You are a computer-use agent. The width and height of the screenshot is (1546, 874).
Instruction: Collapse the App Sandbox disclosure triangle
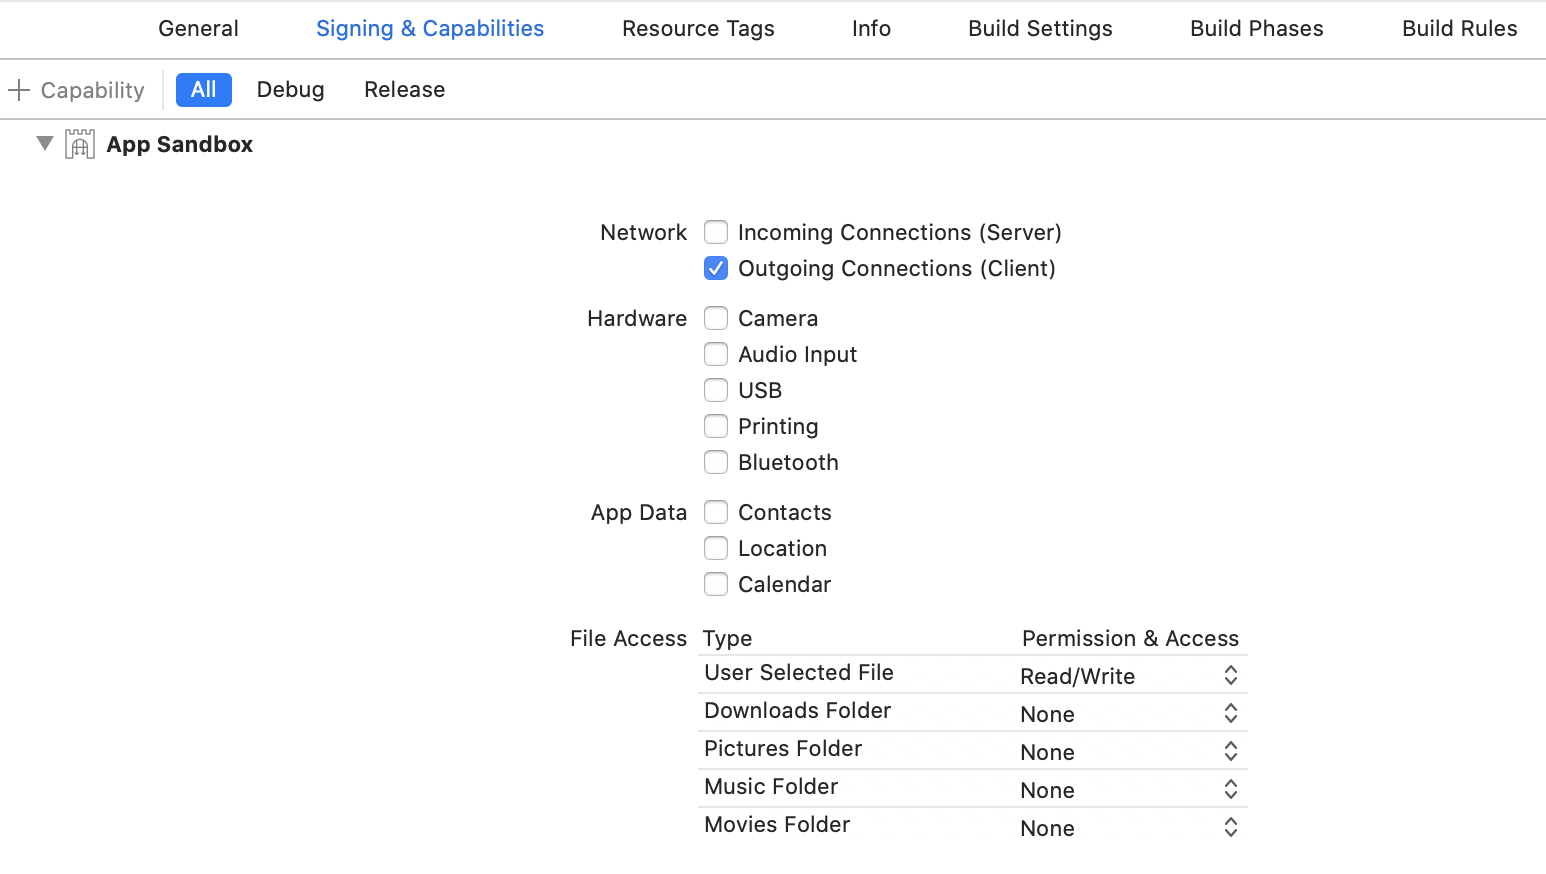point(45,143)
